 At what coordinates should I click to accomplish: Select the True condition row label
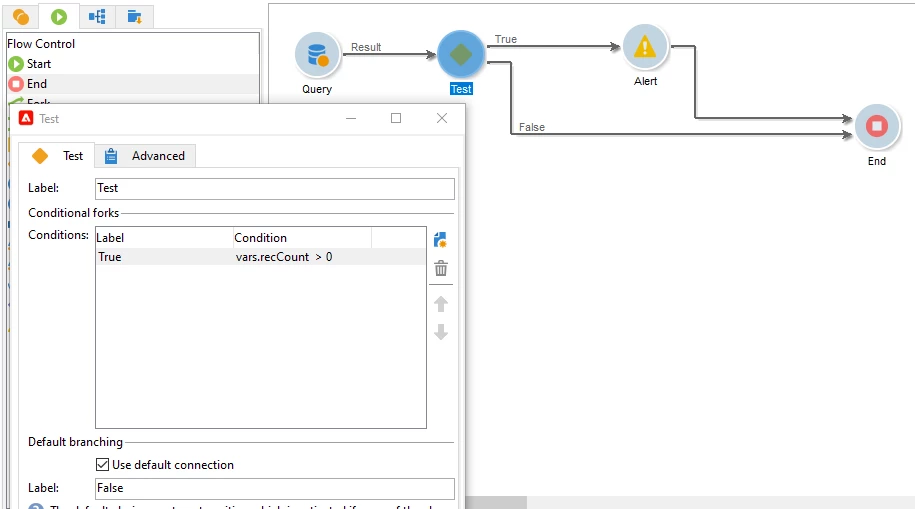110,257
